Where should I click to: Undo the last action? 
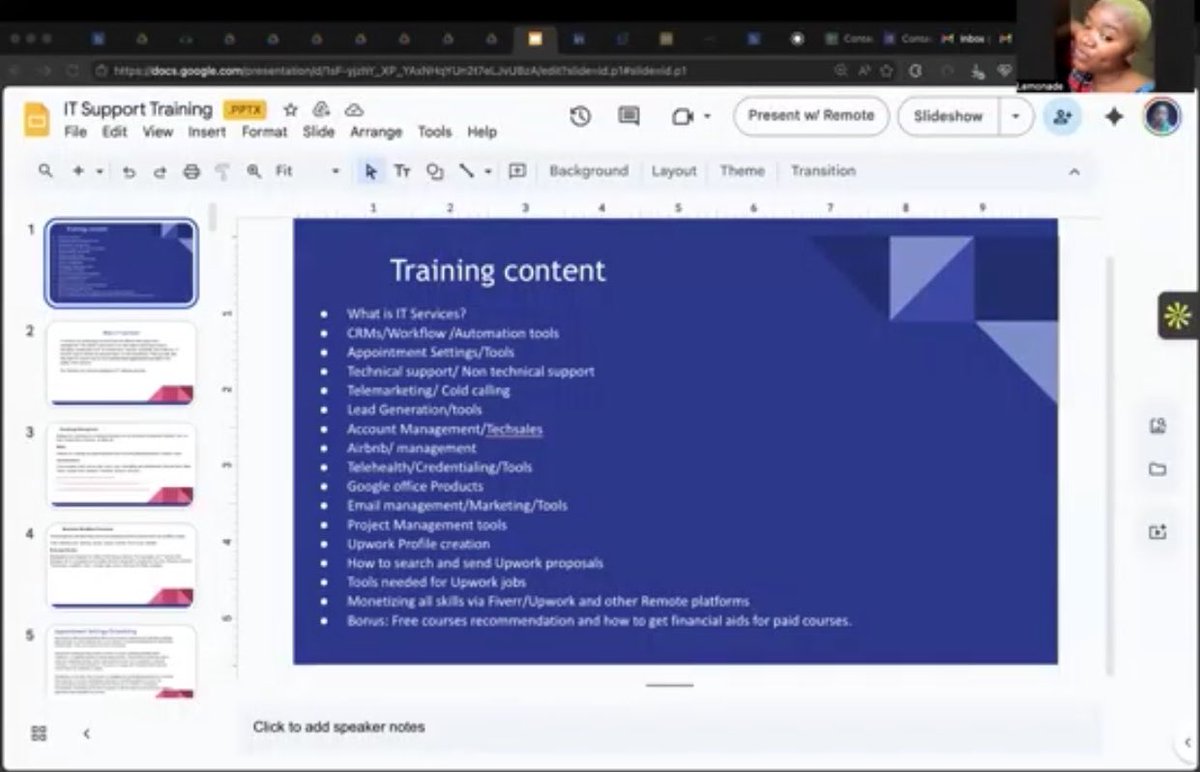click(129, 172)
